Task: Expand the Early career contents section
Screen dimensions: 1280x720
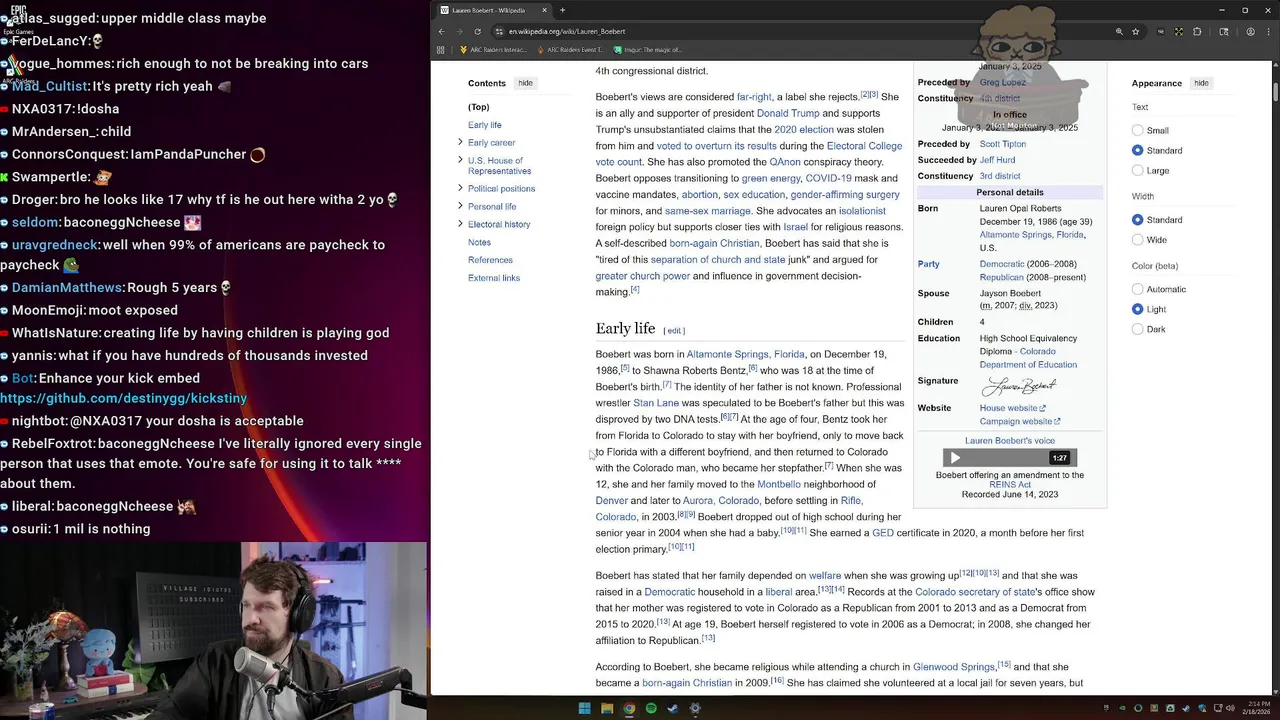Action: tap(460, 142)
